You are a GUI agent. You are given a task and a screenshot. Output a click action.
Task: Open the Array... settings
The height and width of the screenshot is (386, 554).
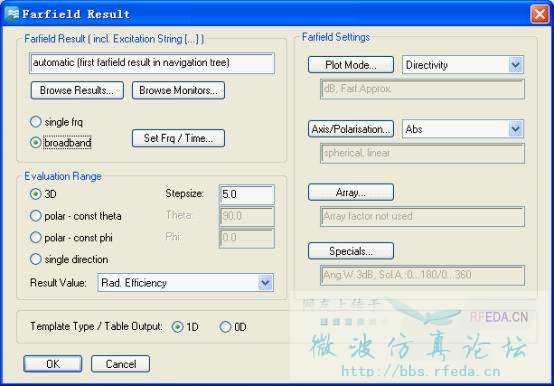click(x=351, y=192)
